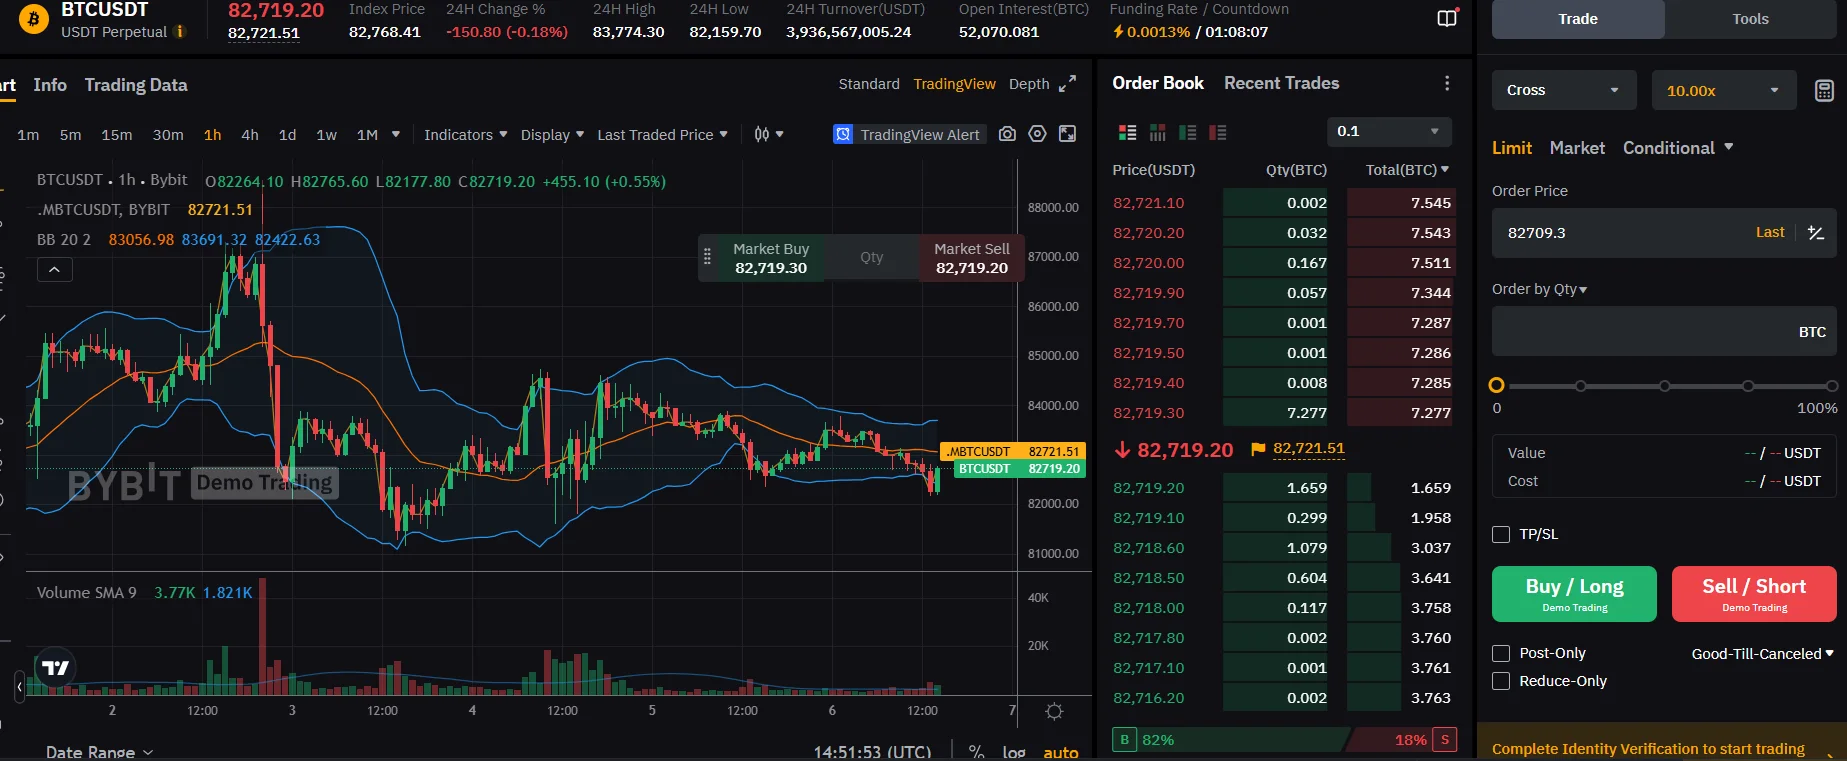Click the quick-trade Qty input field

click(x=871, y=257)
